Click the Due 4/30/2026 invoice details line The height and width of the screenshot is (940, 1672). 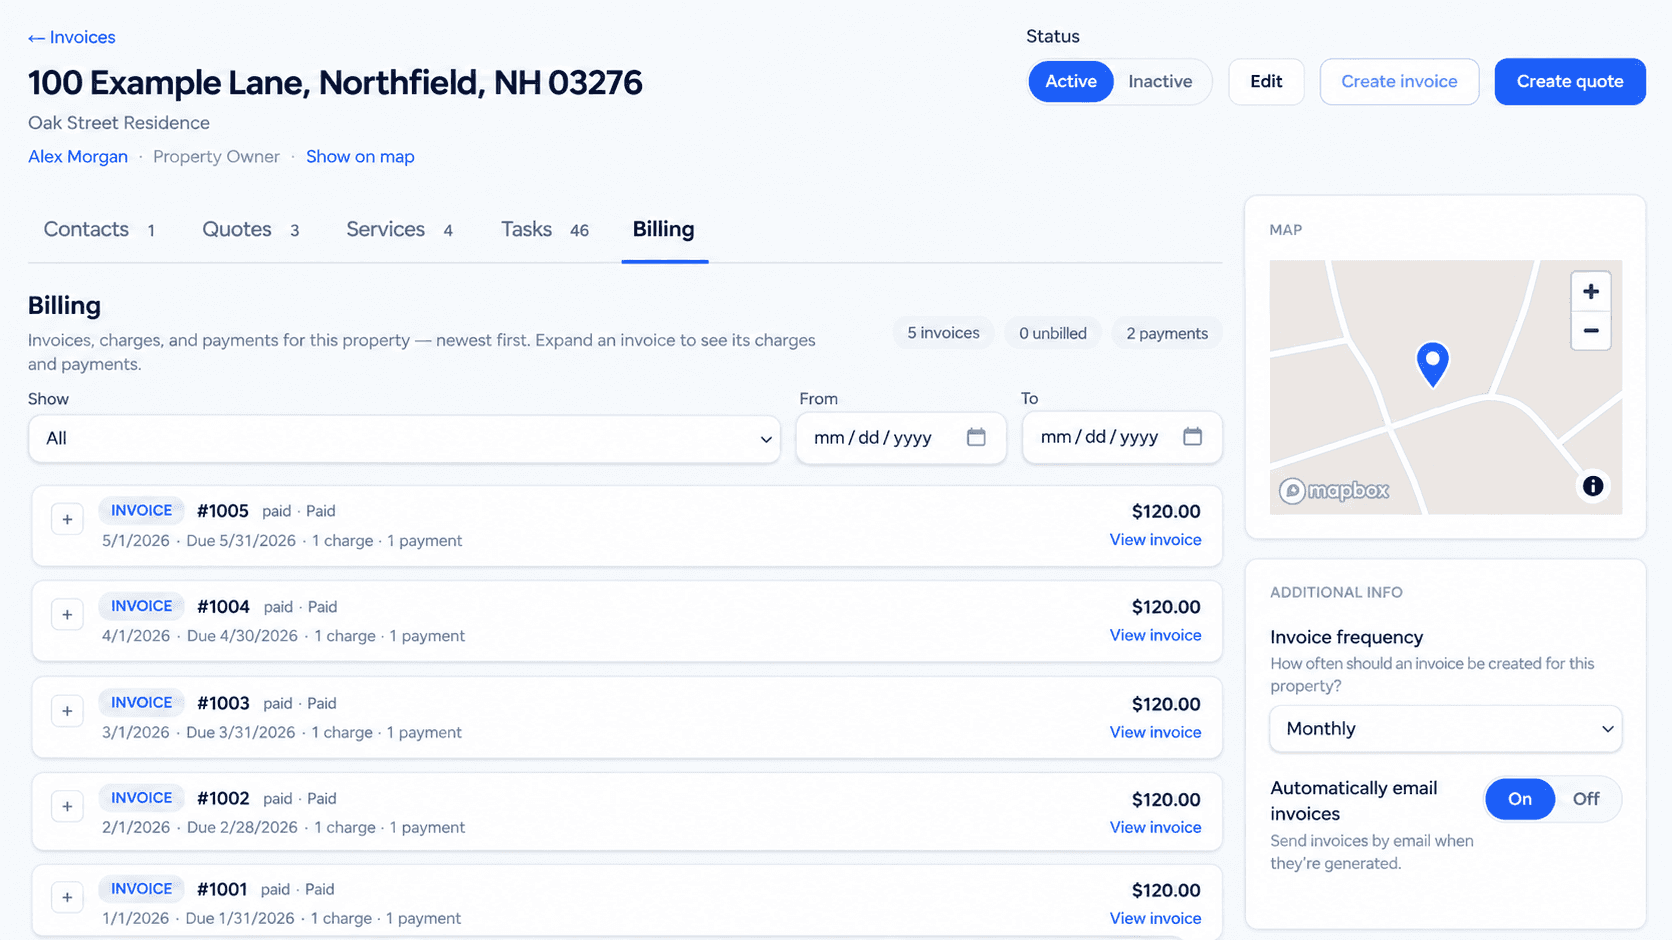pos(283,637)
